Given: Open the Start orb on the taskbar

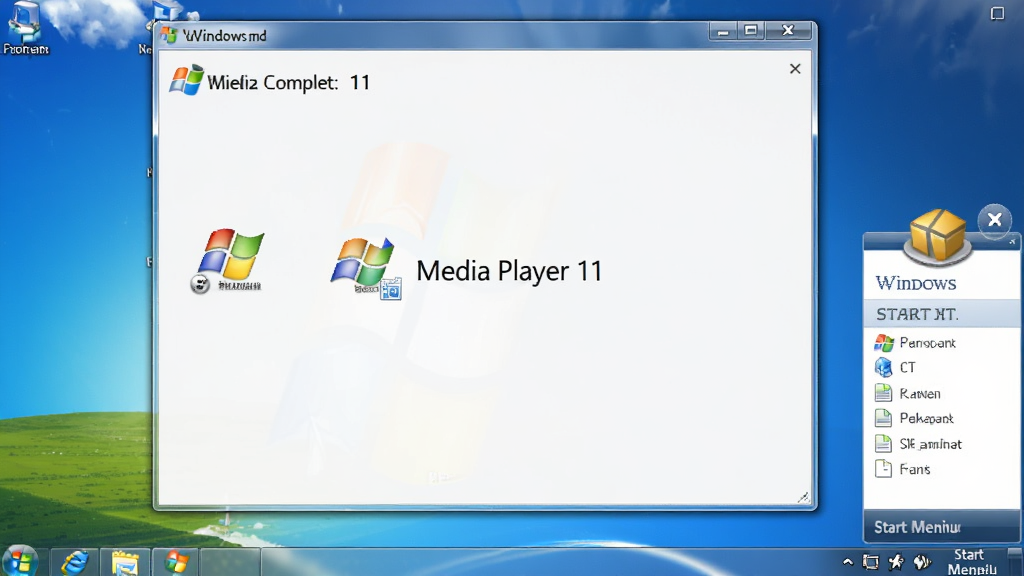Looking at the screenshot, I should (x=20, y=562).
